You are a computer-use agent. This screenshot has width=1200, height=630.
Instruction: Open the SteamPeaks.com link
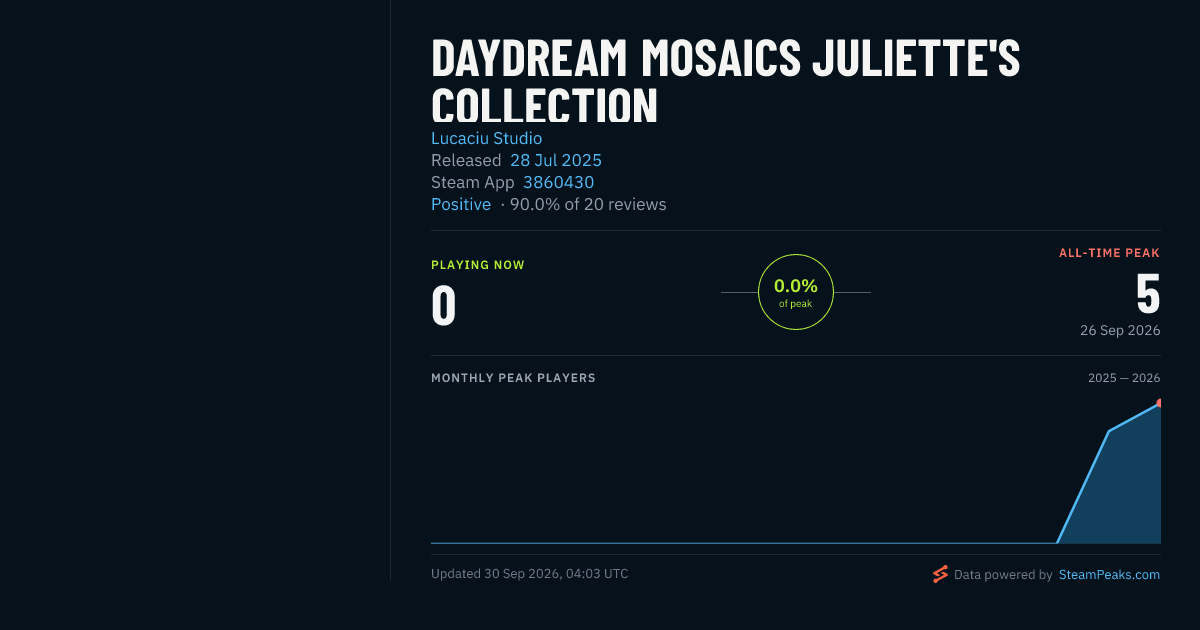[x=1109, y=575]
